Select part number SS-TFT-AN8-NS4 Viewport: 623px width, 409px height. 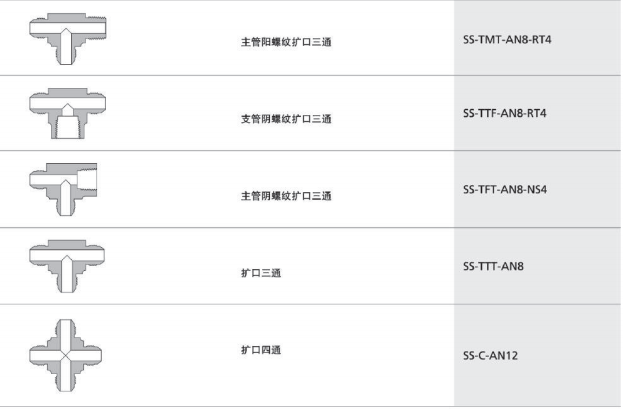[x=505, y=190]
